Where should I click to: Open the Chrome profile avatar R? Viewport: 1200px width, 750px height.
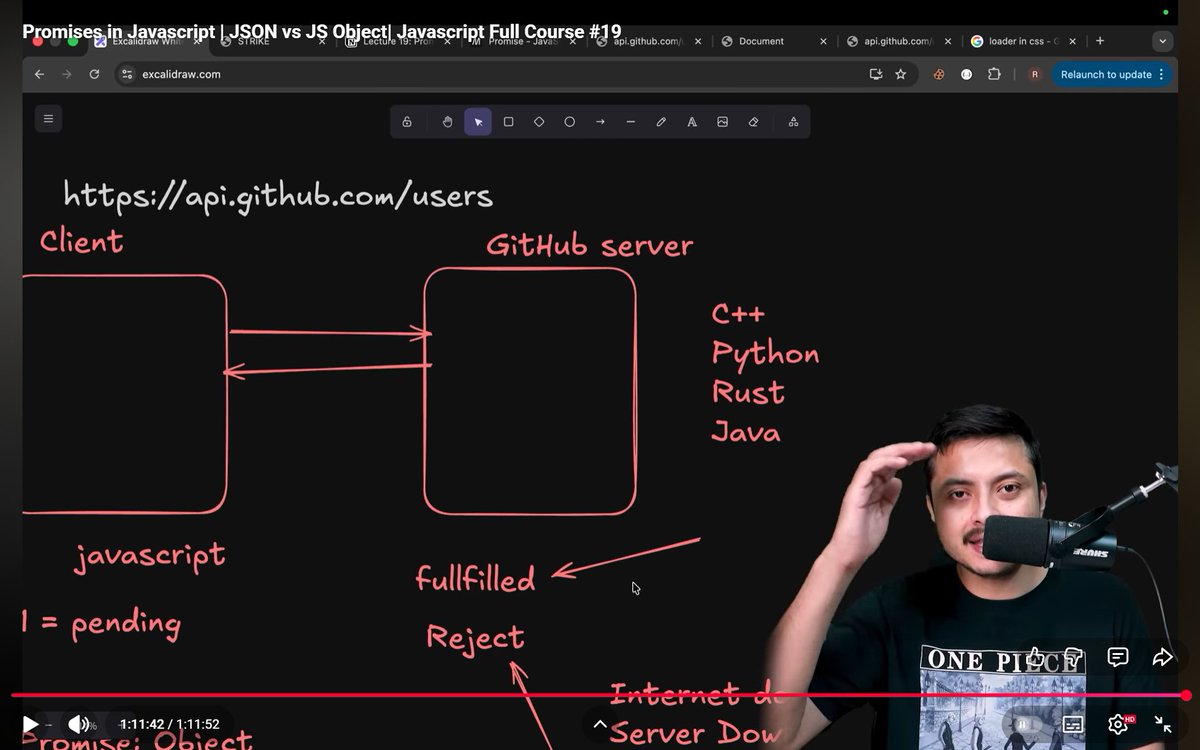click(x=1034, y=74)
